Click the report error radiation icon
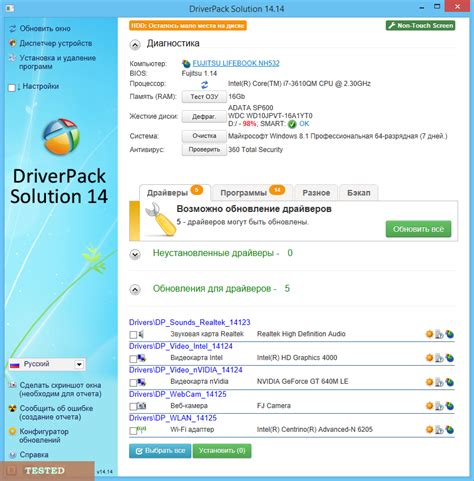 tap(12, 408)
